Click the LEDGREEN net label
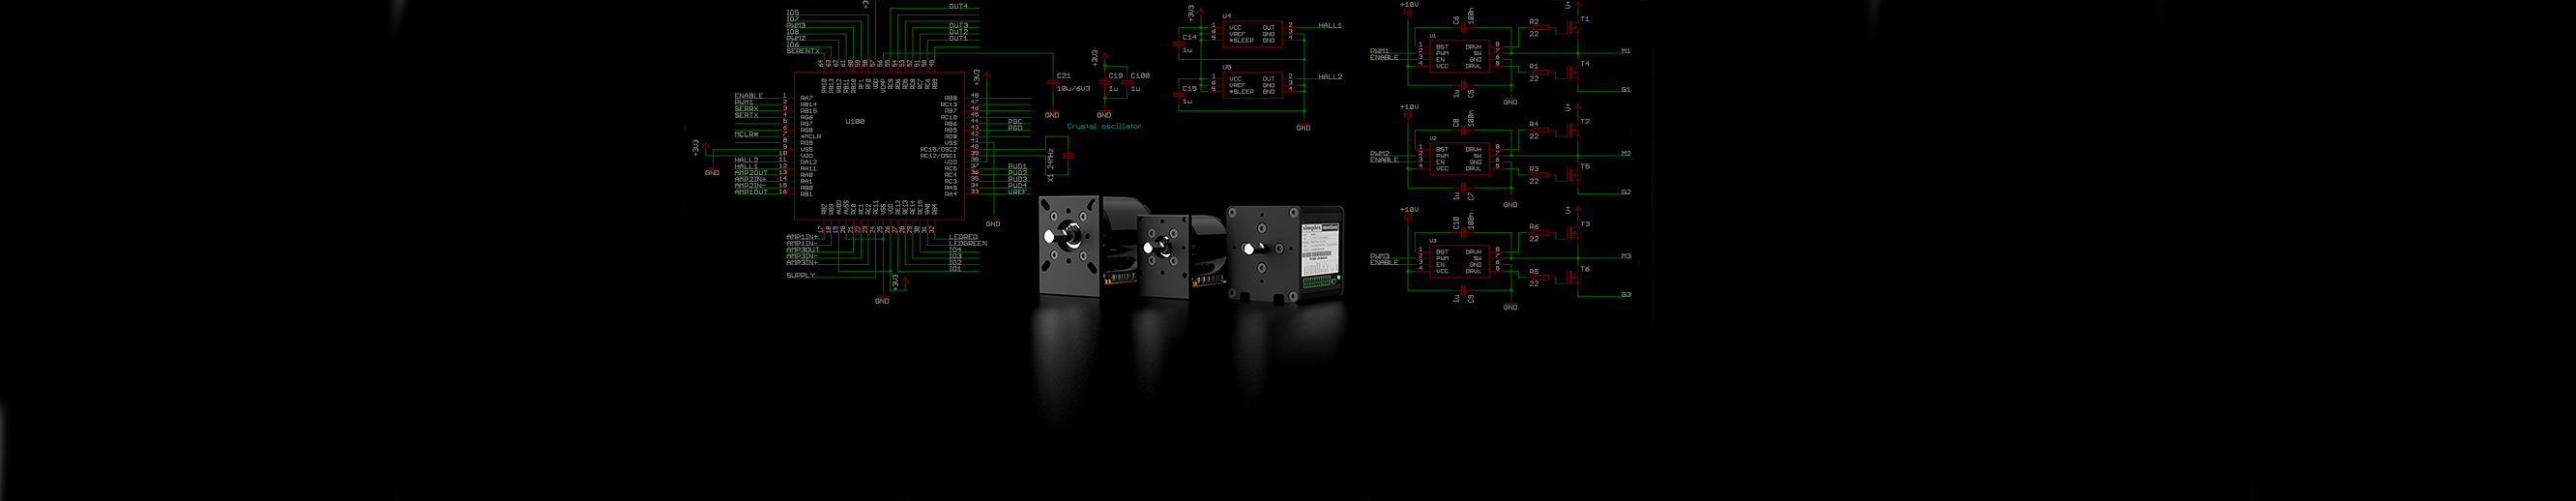The image size is (2576, 501). (x=967, y=243)
